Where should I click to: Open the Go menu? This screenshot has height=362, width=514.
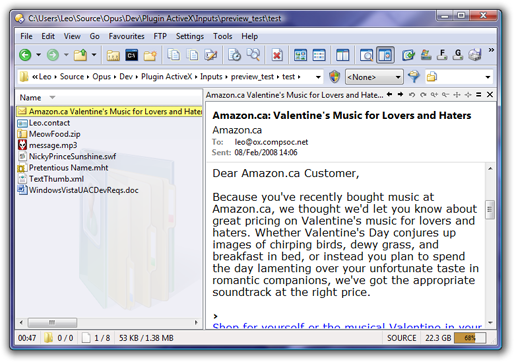[95, 36]
